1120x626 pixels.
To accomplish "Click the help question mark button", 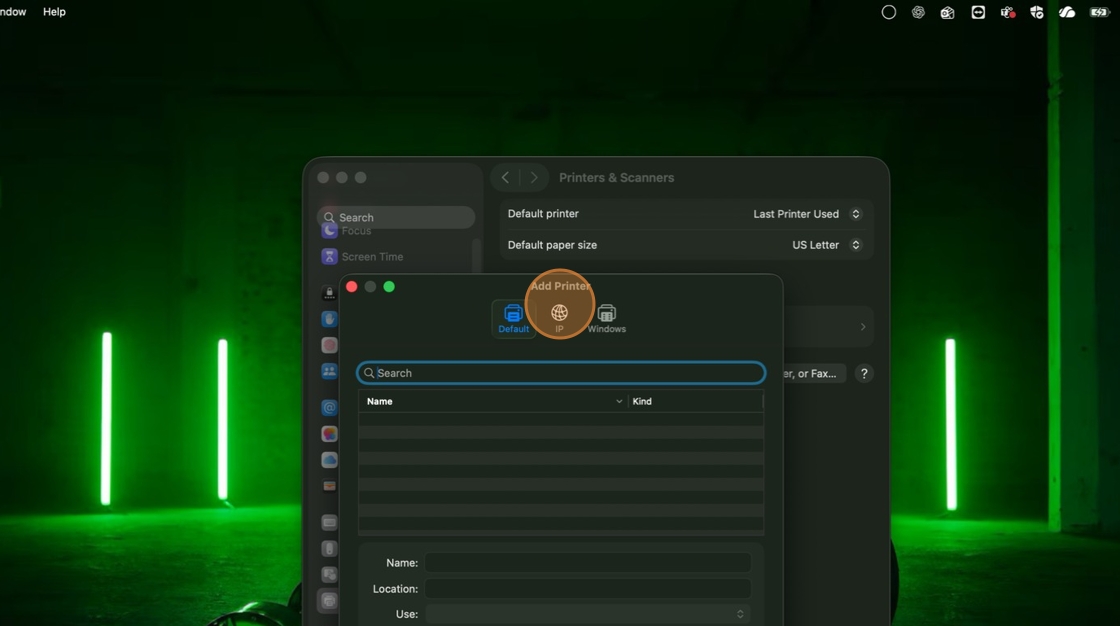I will 864,374.
